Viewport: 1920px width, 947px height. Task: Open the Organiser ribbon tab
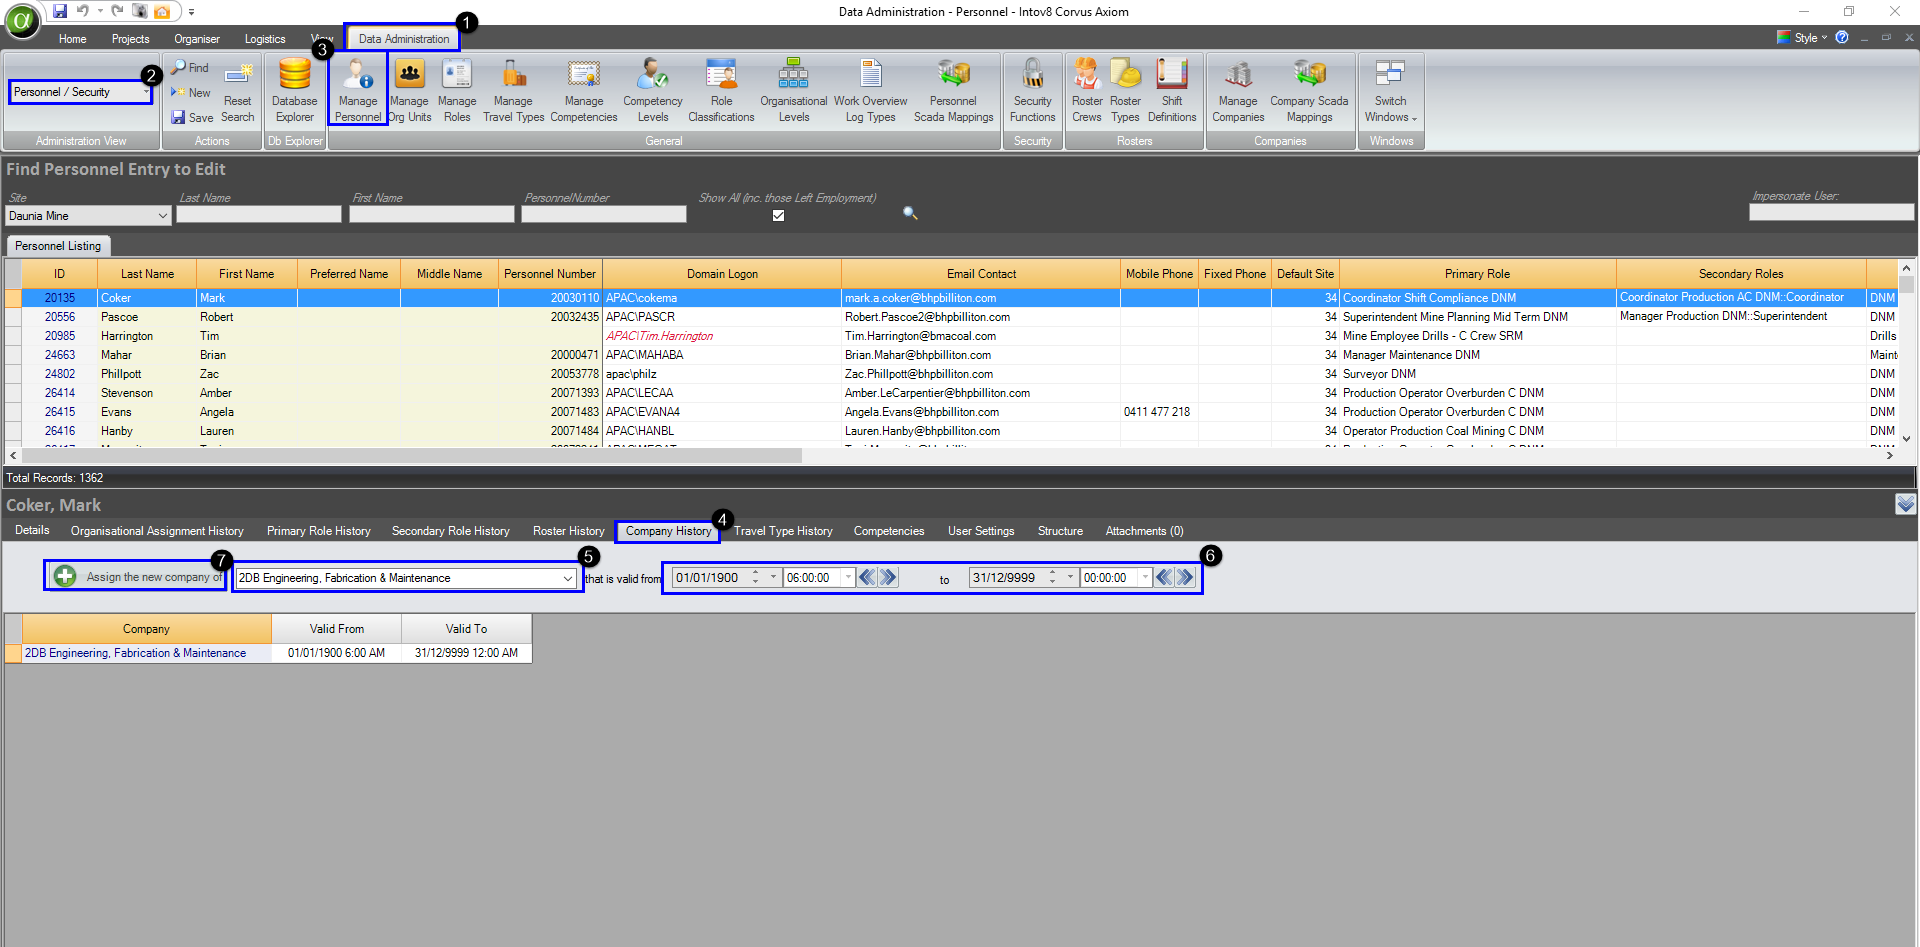197,39
